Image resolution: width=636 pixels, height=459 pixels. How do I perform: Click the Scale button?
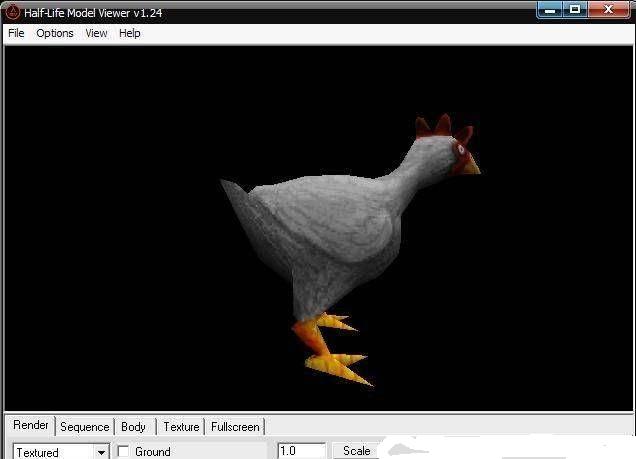[356, 451]
